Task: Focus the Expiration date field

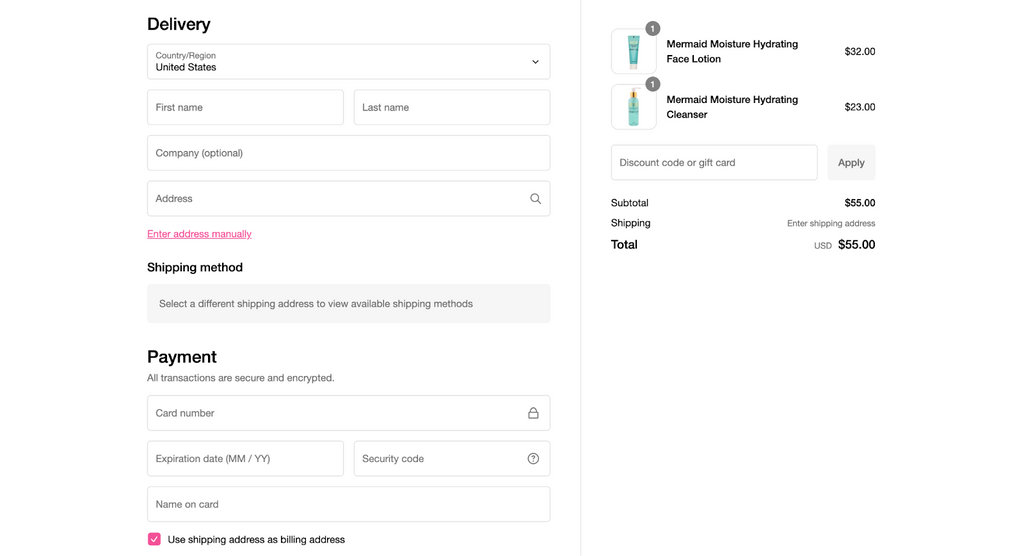Action: 245,459
